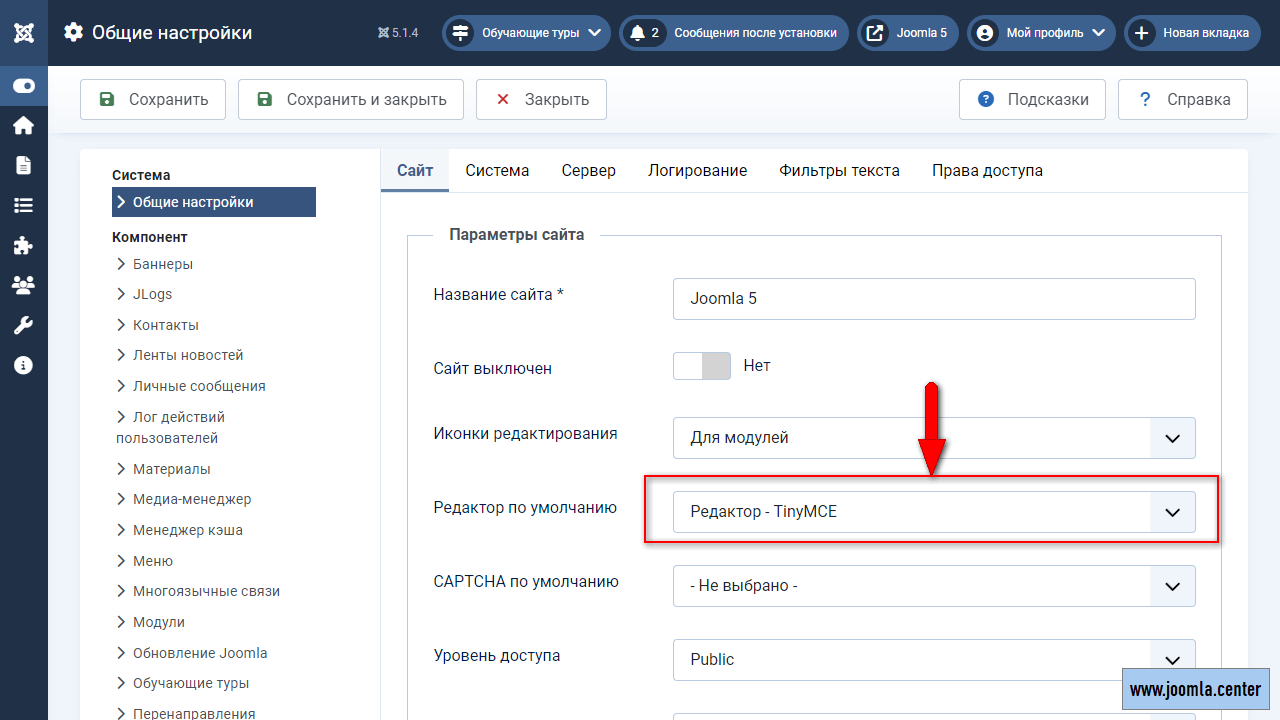
Task: Expand the Редактор по умолчанию dropdown
Action: pyautogui.click(x=934, y=512)
